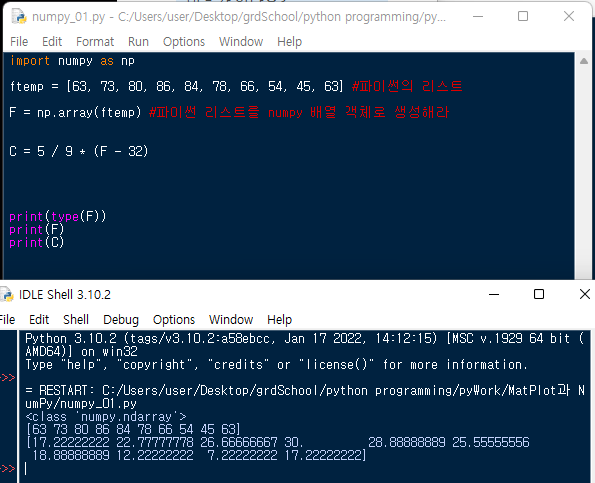This screenshot has height=483, width=595.
Task: Click the shell input line at bottom prompt
Action: tap(304, 469)
